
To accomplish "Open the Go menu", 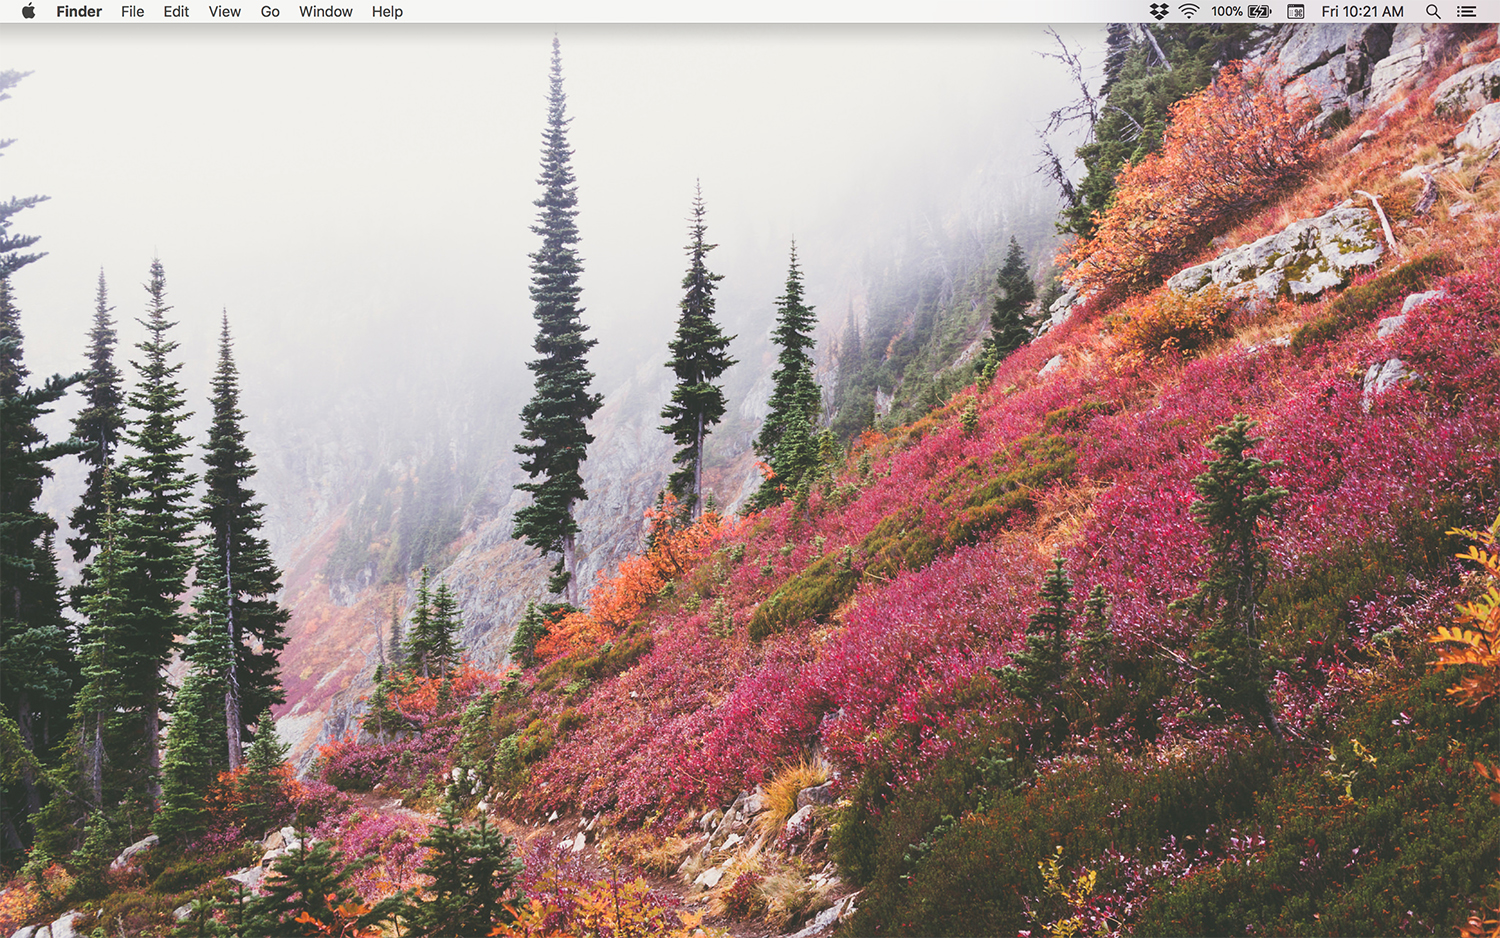I will tap(270, 11).
